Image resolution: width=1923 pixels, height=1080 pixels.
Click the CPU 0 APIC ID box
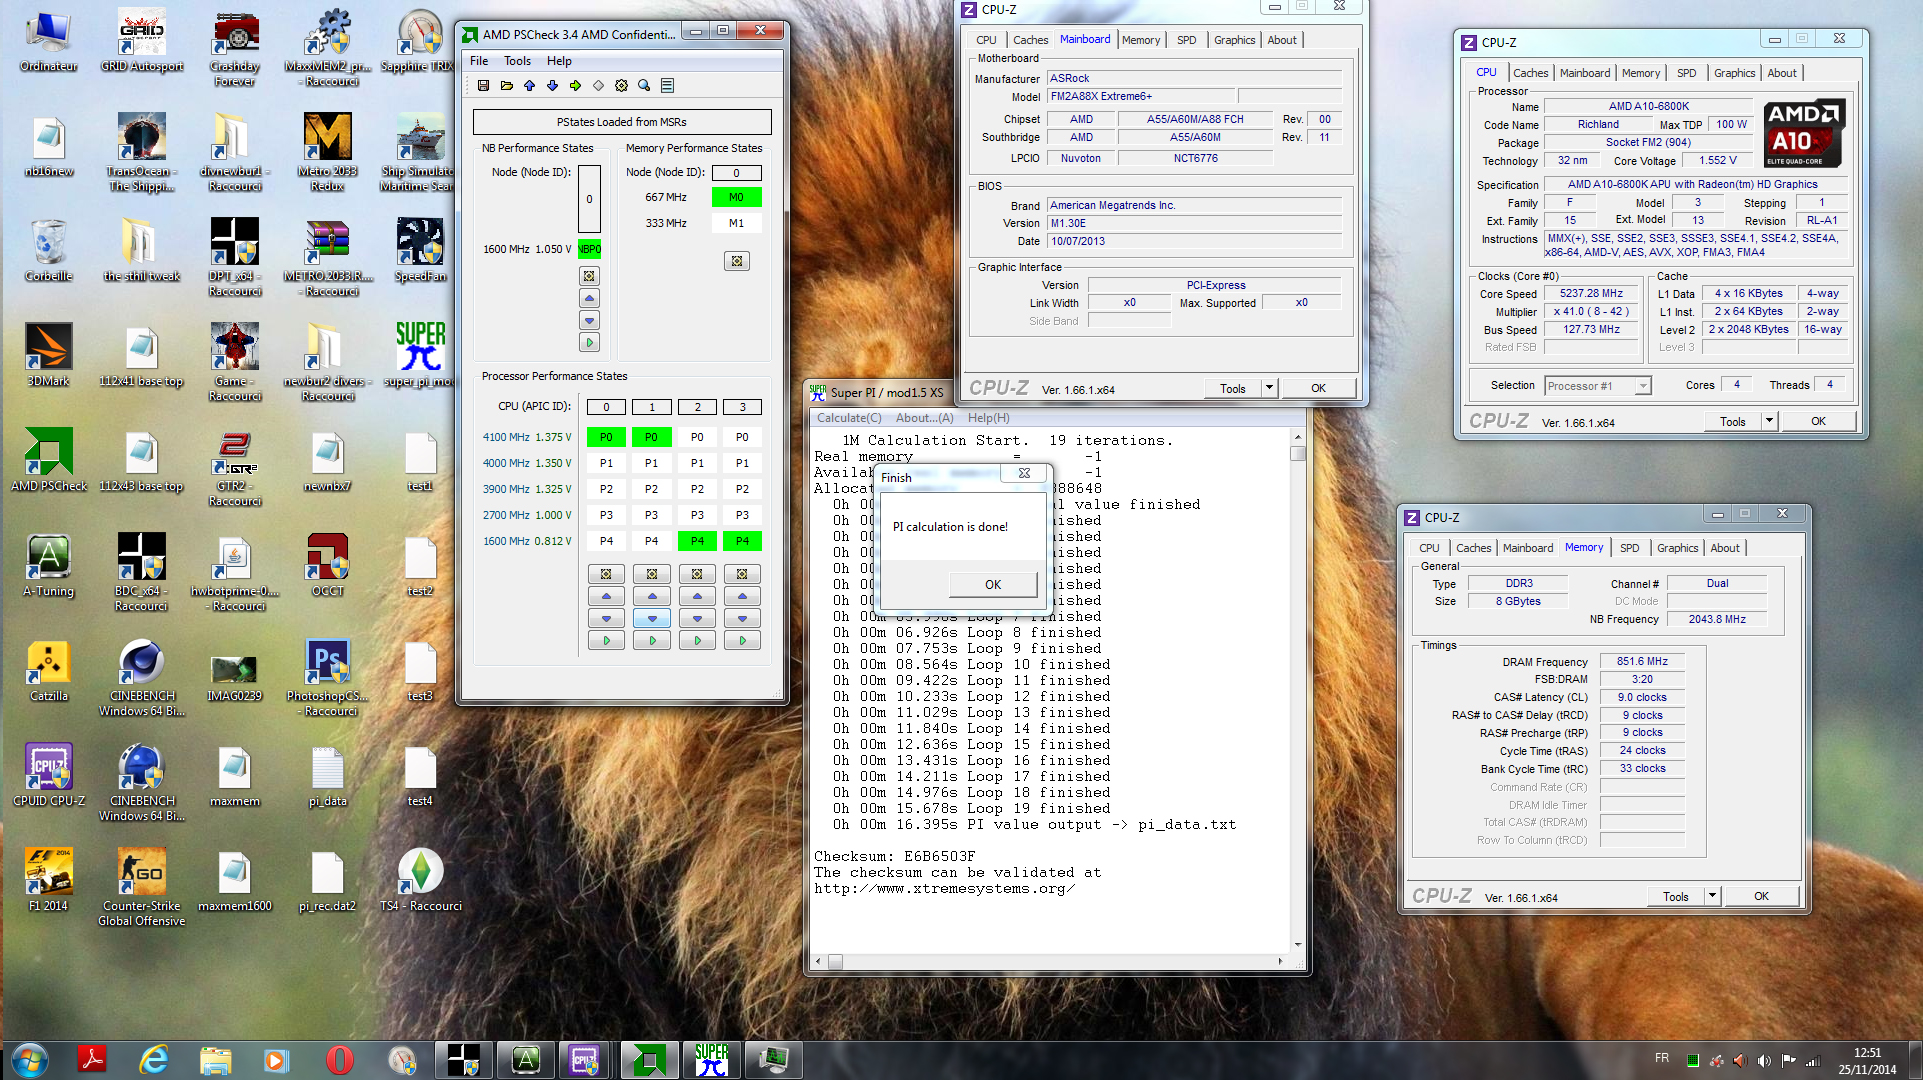(606, 407)
